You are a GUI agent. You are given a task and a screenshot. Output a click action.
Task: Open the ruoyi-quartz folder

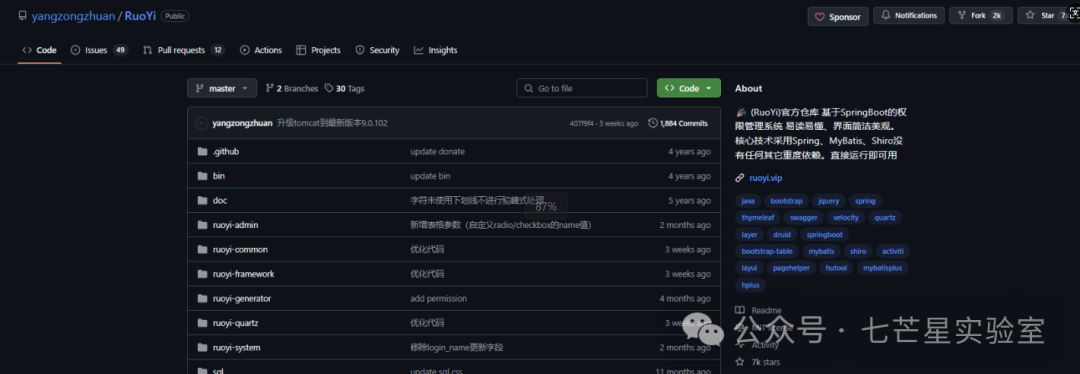pos(236,322)
